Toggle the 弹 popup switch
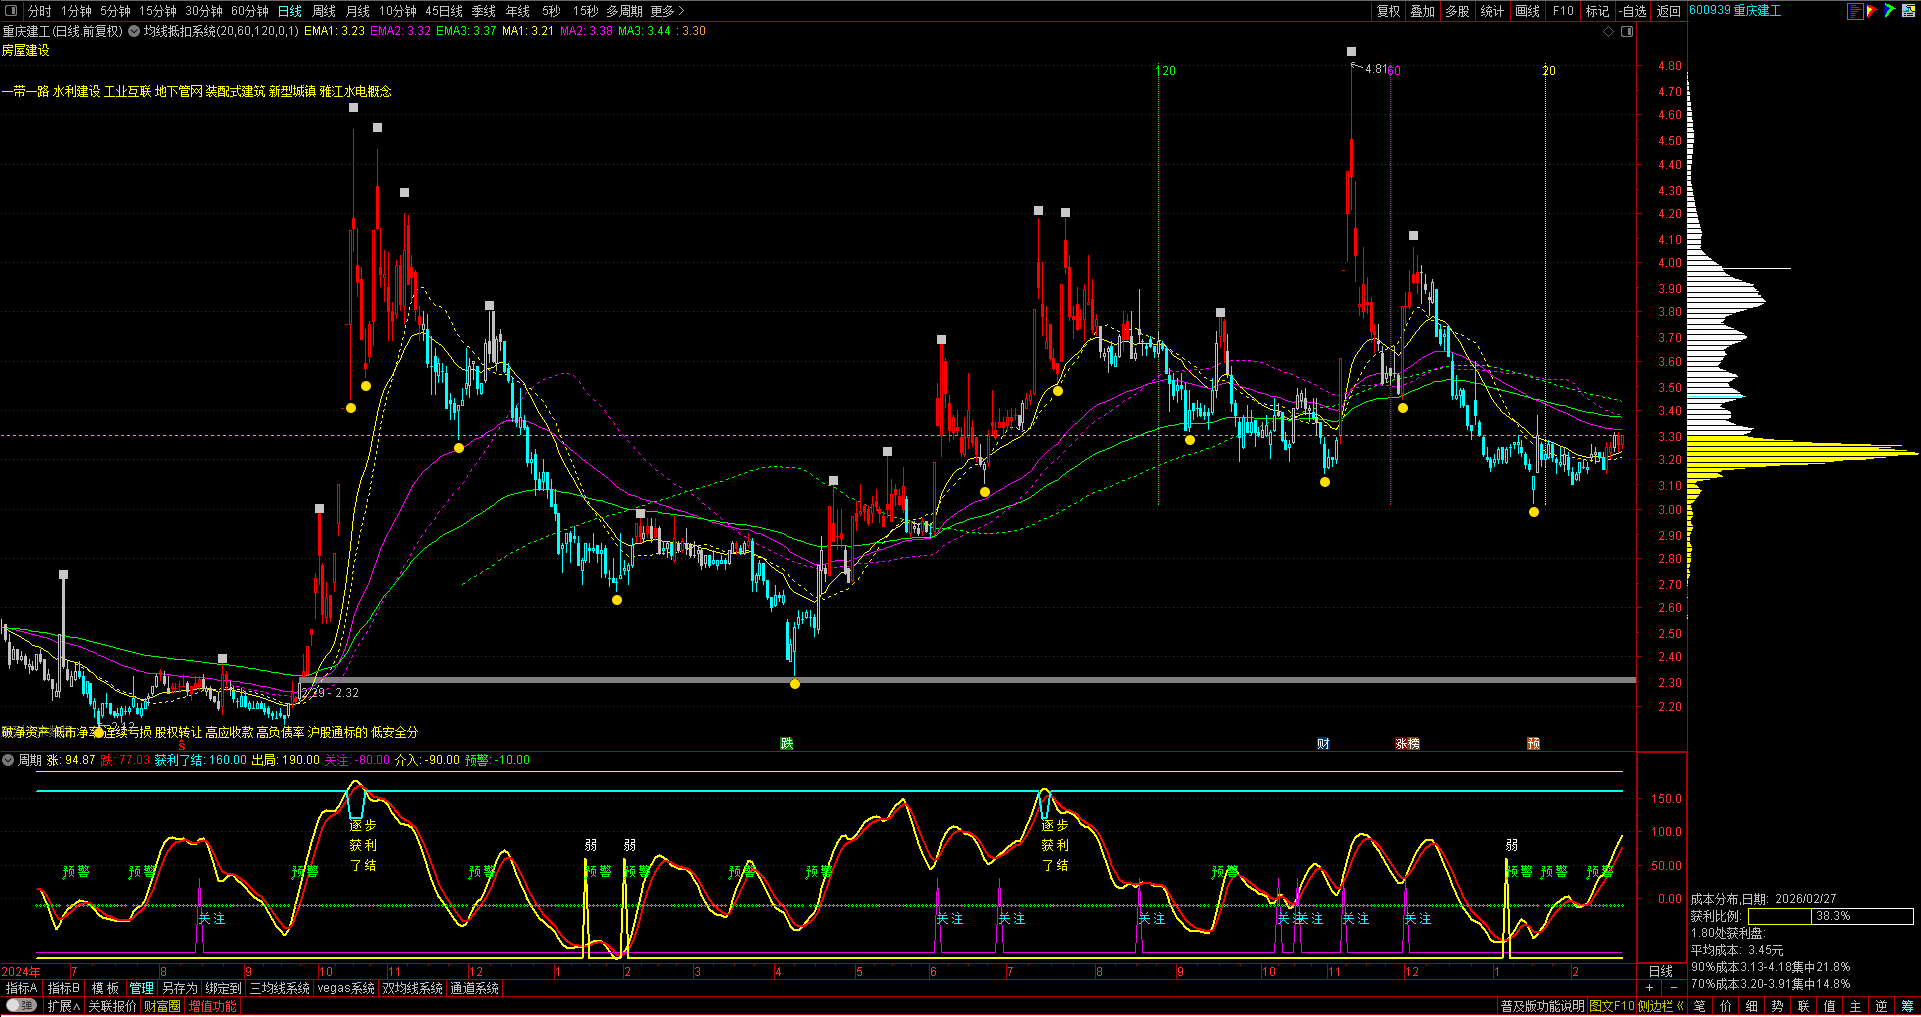Screen dimensions: 1921x1017 (x=21, y=1006)
